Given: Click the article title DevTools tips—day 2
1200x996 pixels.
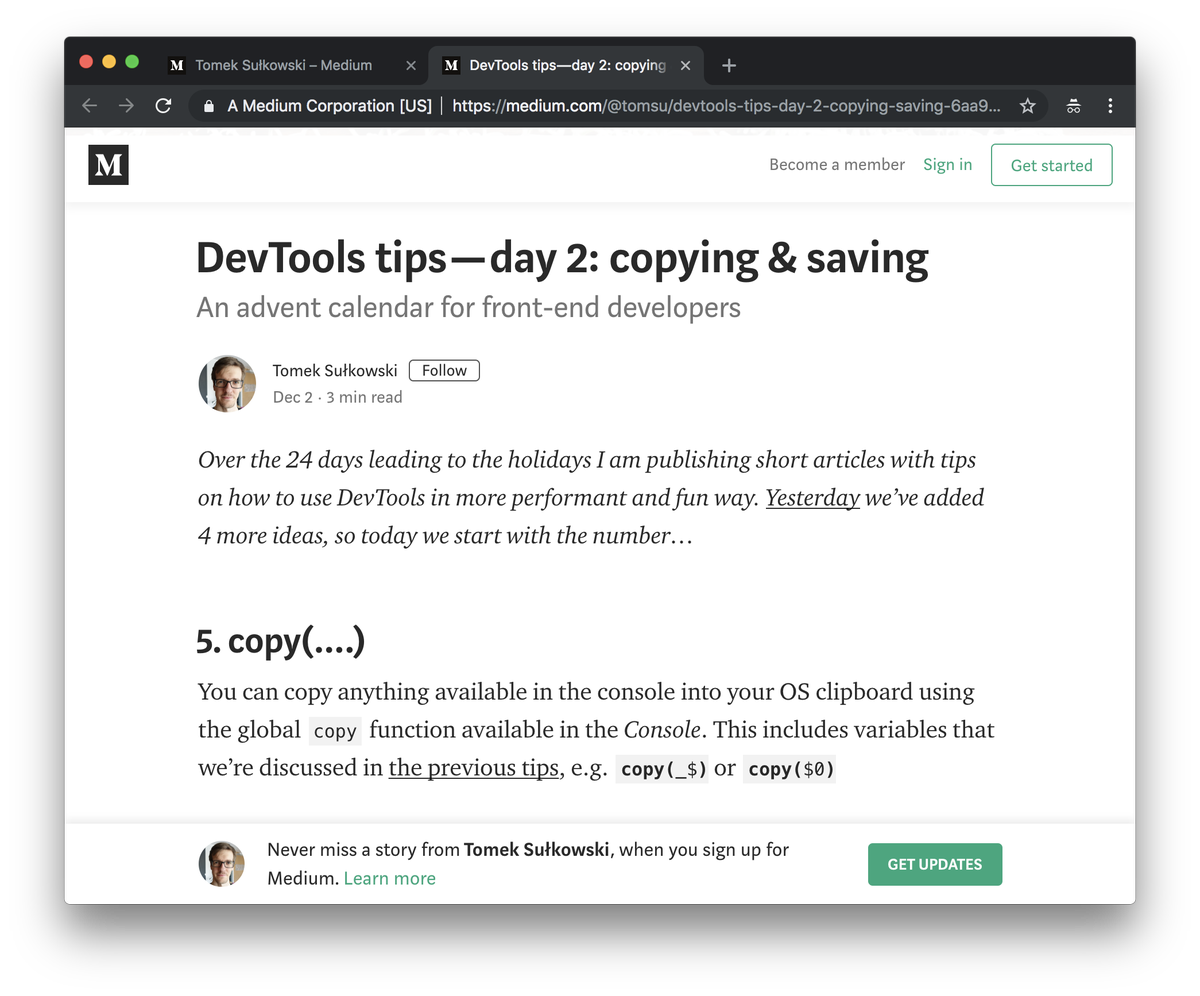Looking at the screenshot, I should [x=562, y=258].
